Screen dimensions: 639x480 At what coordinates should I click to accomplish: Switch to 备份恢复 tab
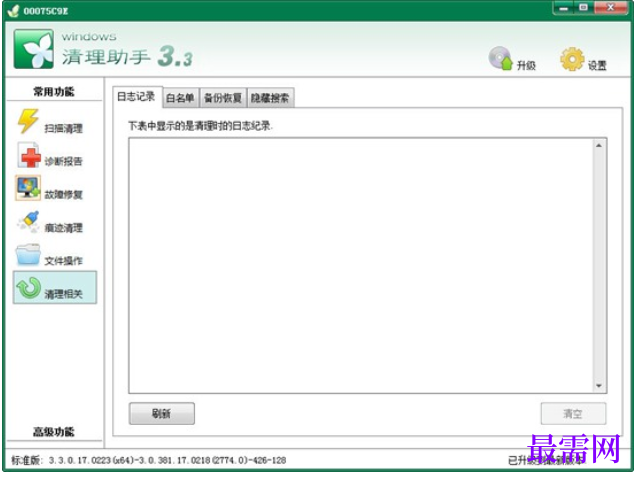pos(223,98)
